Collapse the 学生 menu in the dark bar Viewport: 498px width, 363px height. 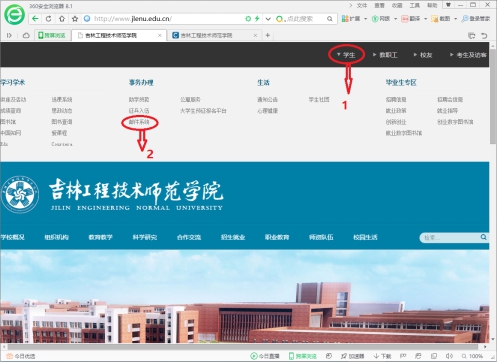[346, 55]
